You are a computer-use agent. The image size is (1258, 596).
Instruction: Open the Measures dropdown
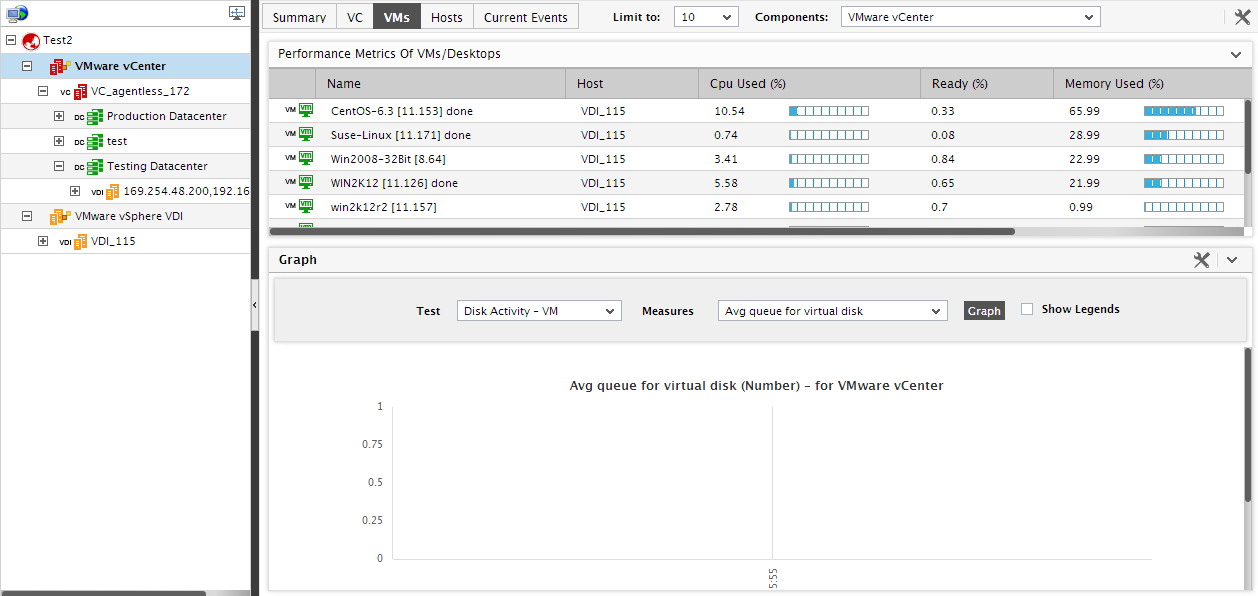pos(832,311)
